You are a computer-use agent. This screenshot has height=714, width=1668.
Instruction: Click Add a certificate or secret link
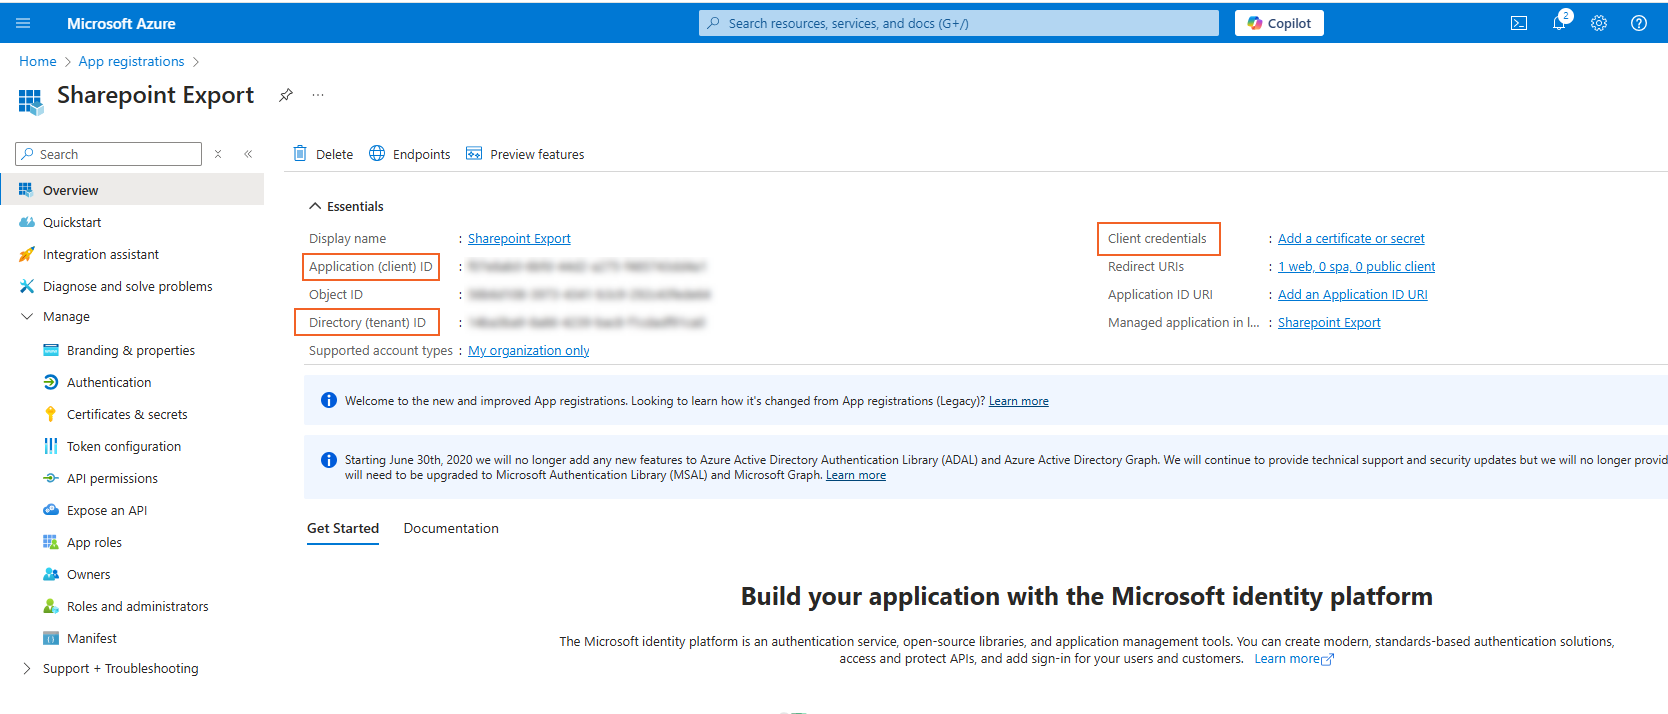(1351, 238)
